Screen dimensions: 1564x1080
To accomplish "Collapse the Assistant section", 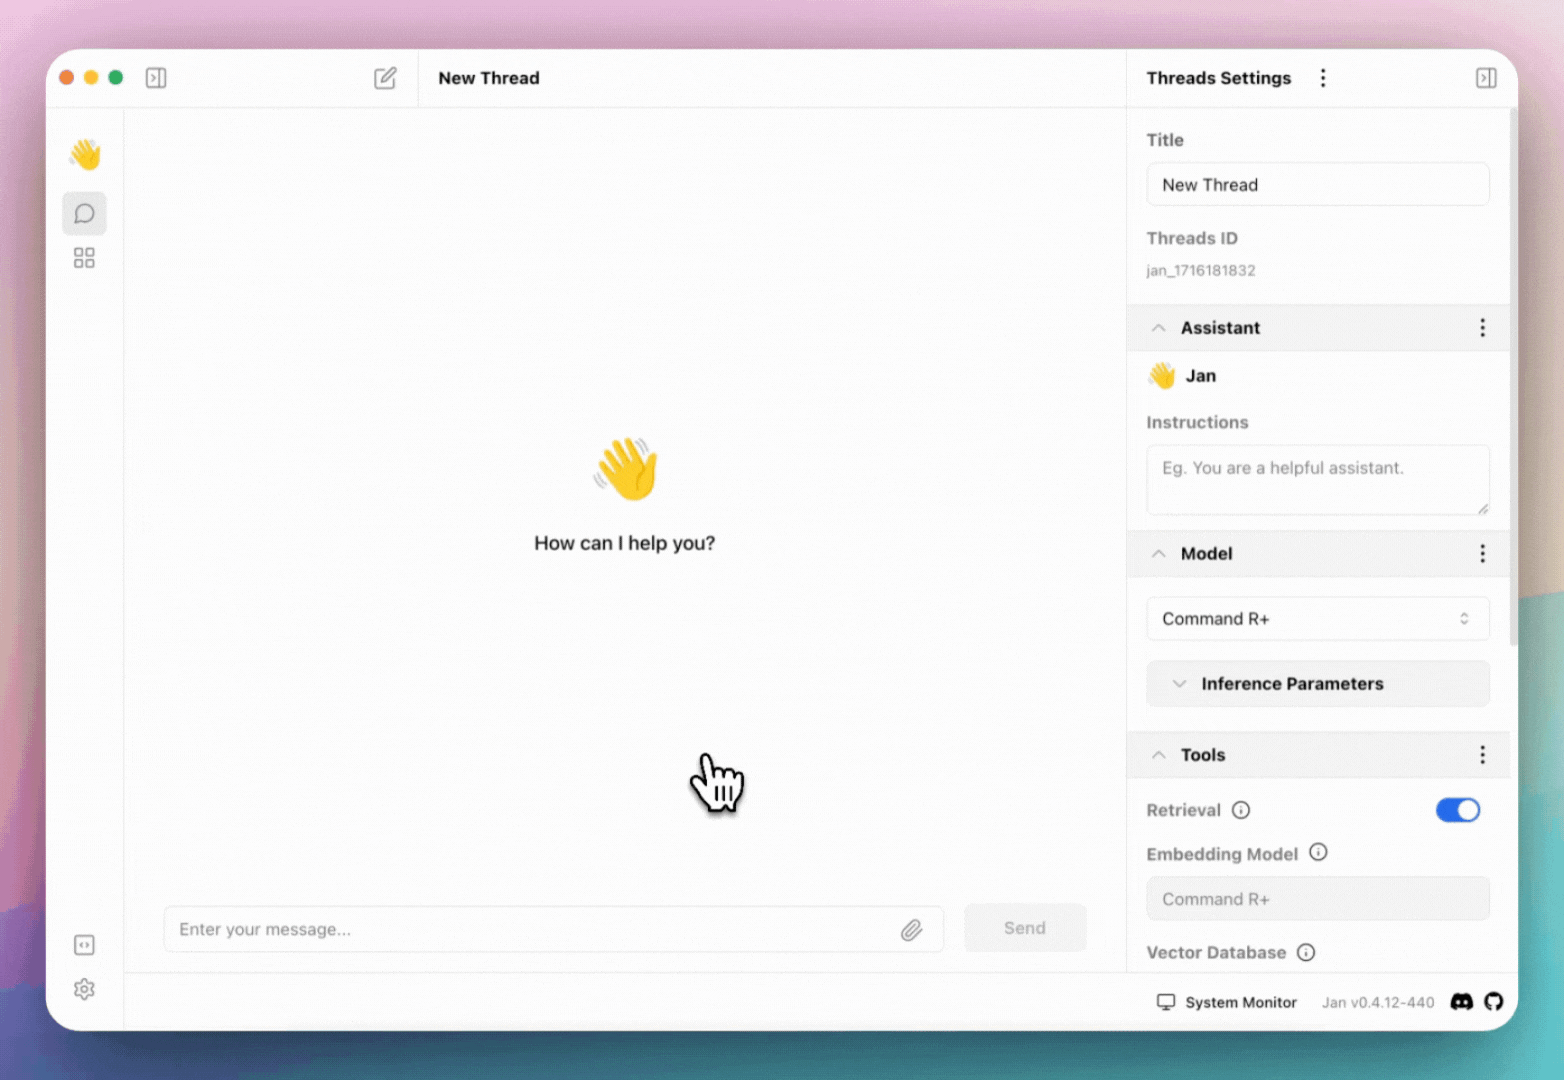I will coord(1159,328).
